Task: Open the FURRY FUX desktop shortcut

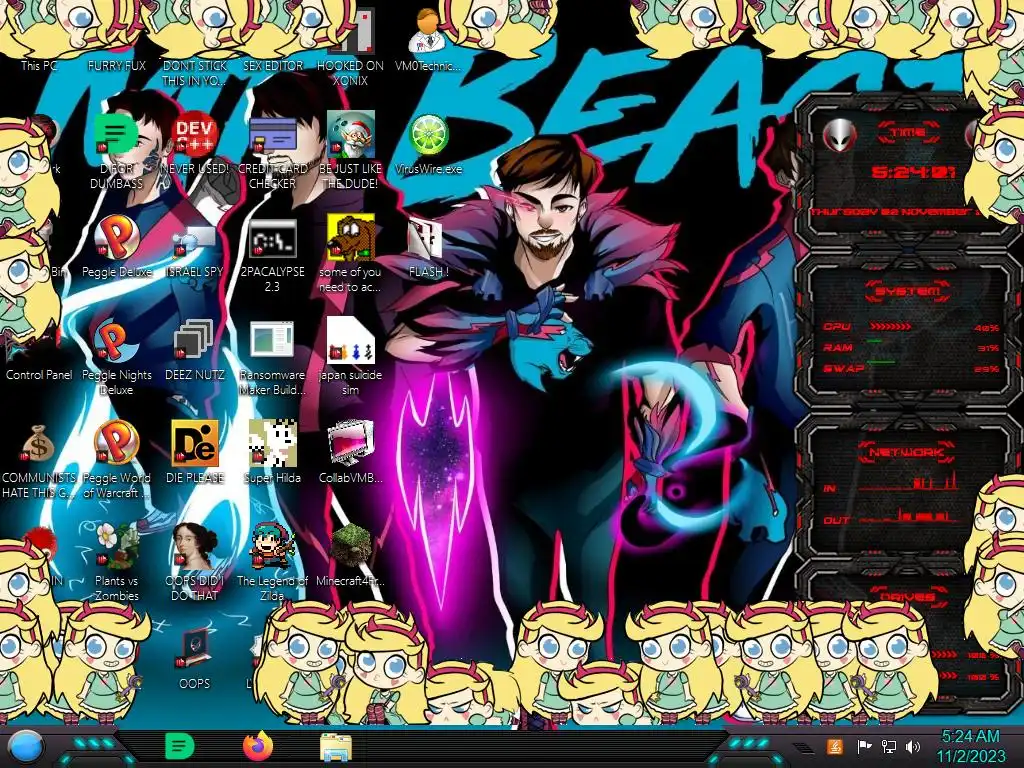Action: point(116,65)
